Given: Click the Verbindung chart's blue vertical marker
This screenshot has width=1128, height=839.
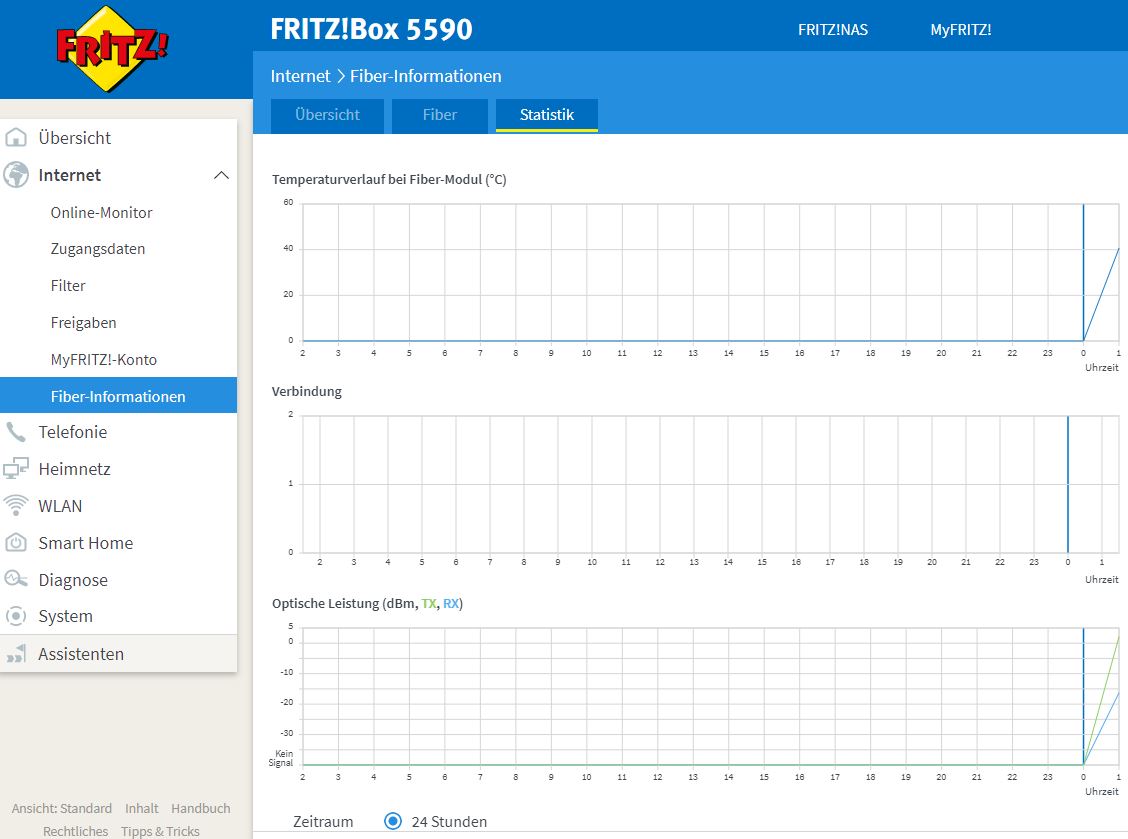Looking at the screenshot, I should click(1068, 484).
